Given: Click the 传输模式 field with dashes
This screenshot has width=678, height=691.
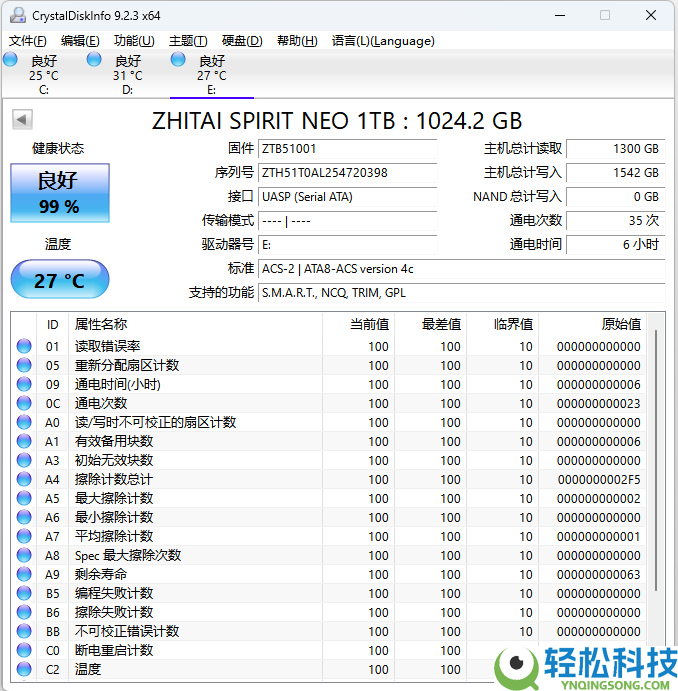Looking at the screenshot, I should (348, 221).
